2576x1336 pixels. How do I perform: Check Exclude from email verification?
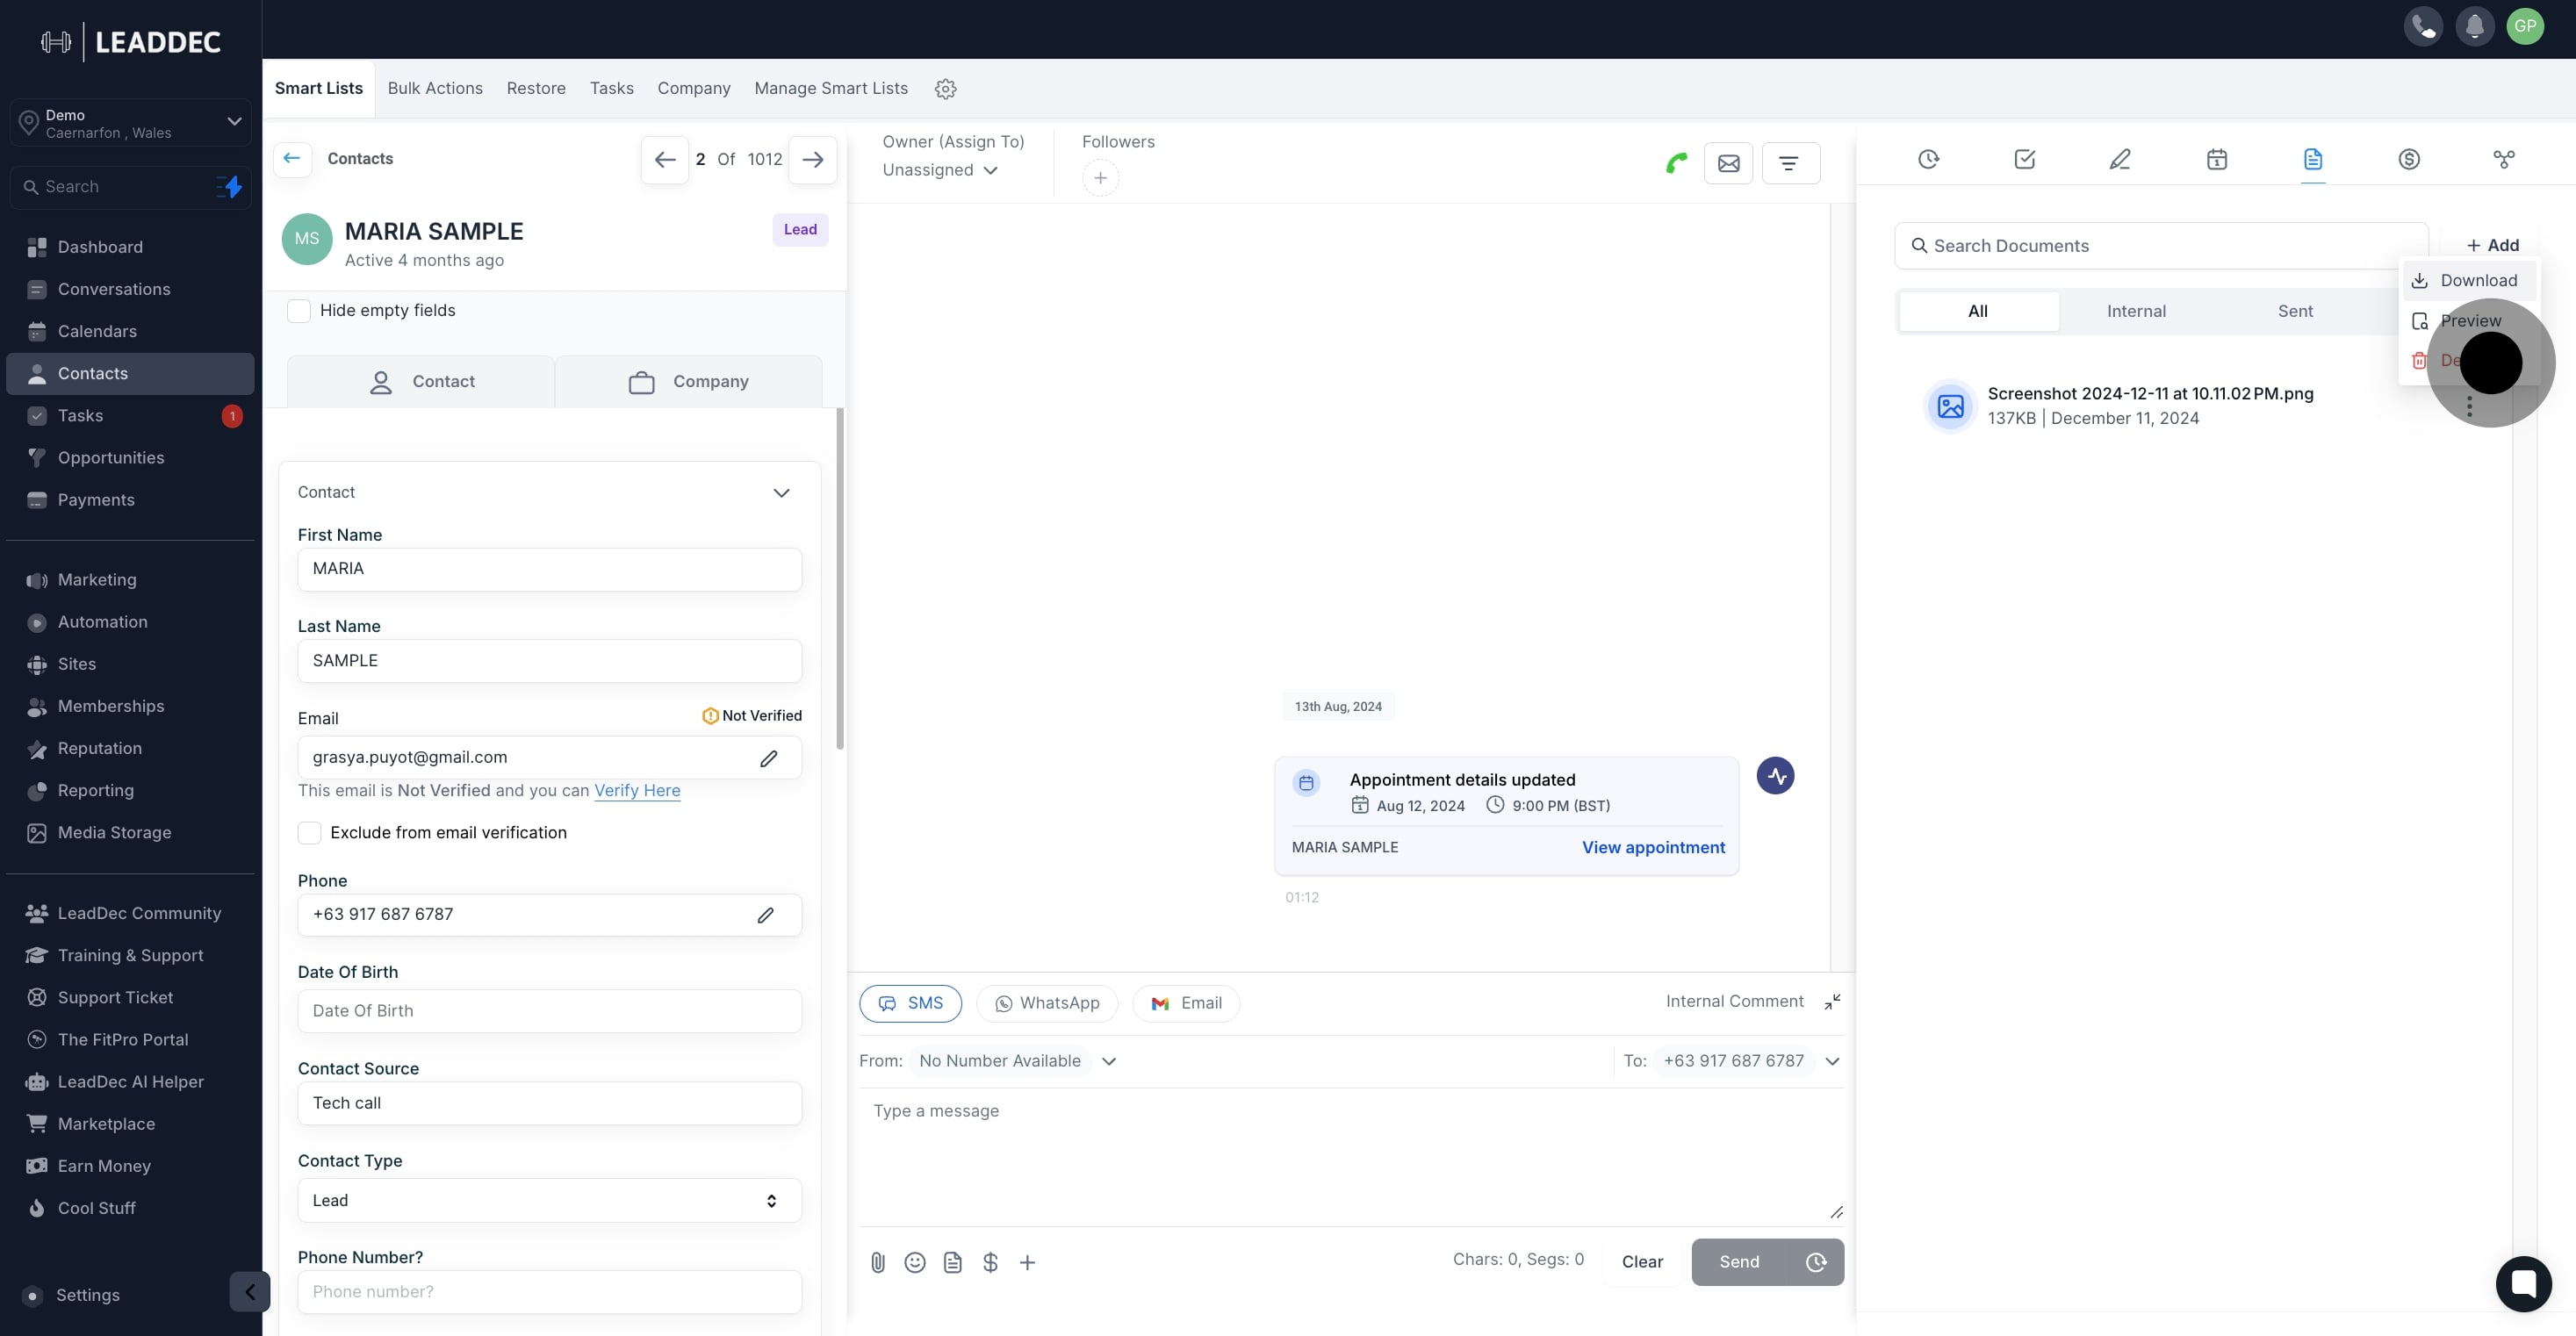pos(310,833)
